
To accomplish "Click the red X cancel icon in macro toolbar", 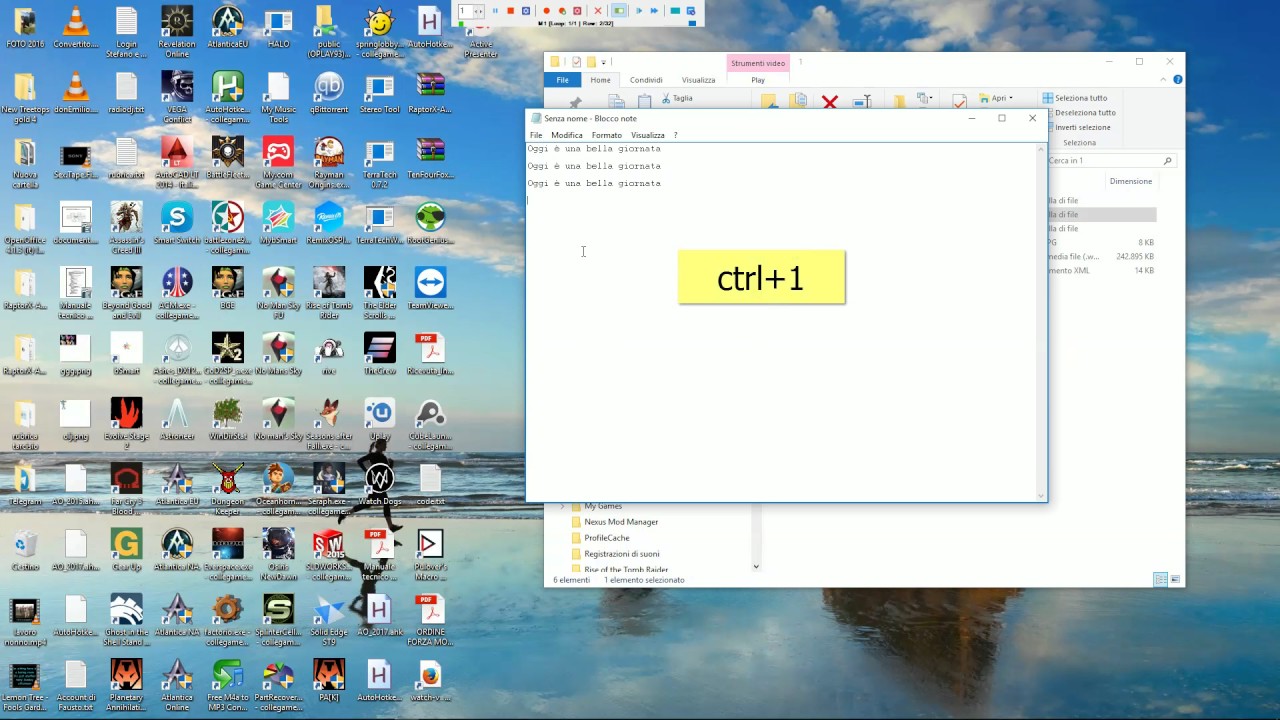I will [x=598, y=11].
